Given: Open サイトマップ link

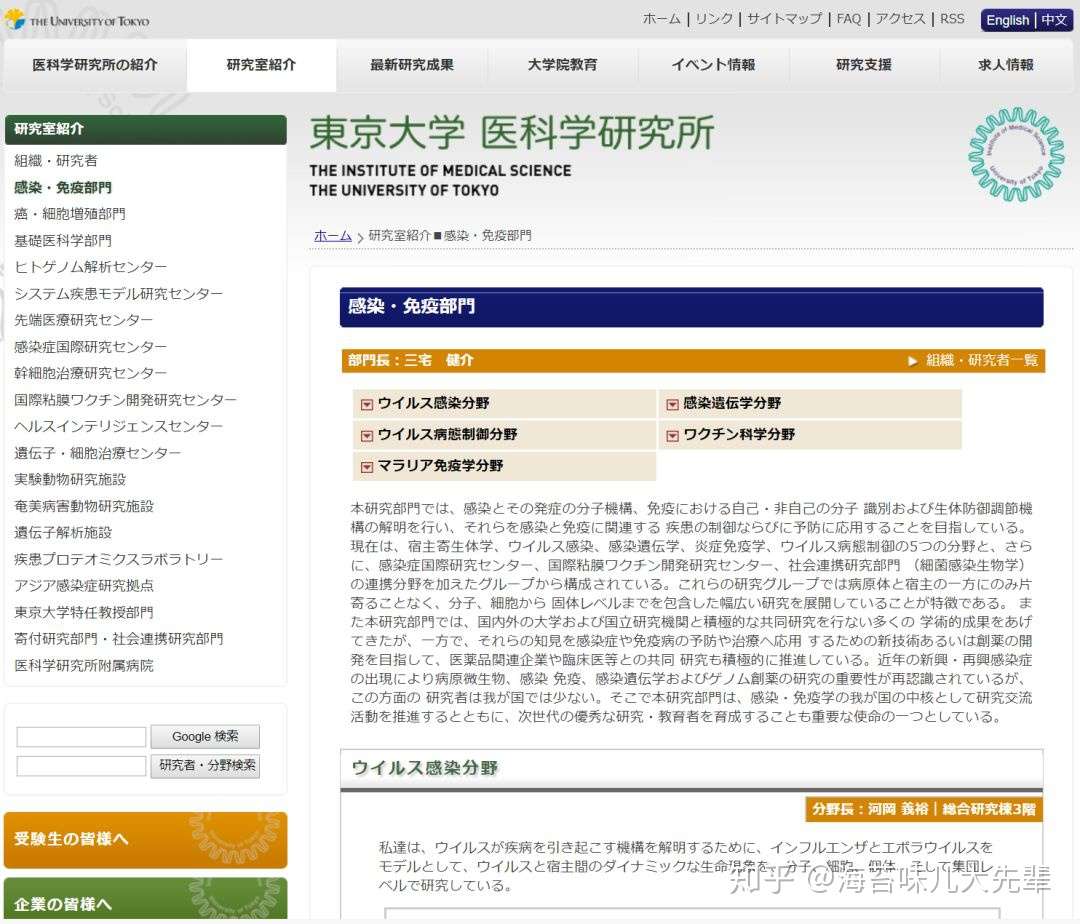Looking at the screenshot, I should point(785,19).
